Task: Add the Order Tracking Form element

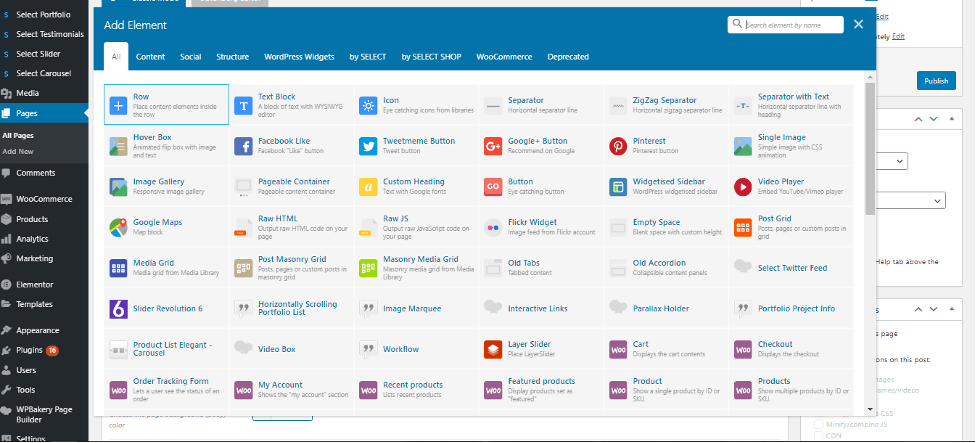Action: [166, 389]
